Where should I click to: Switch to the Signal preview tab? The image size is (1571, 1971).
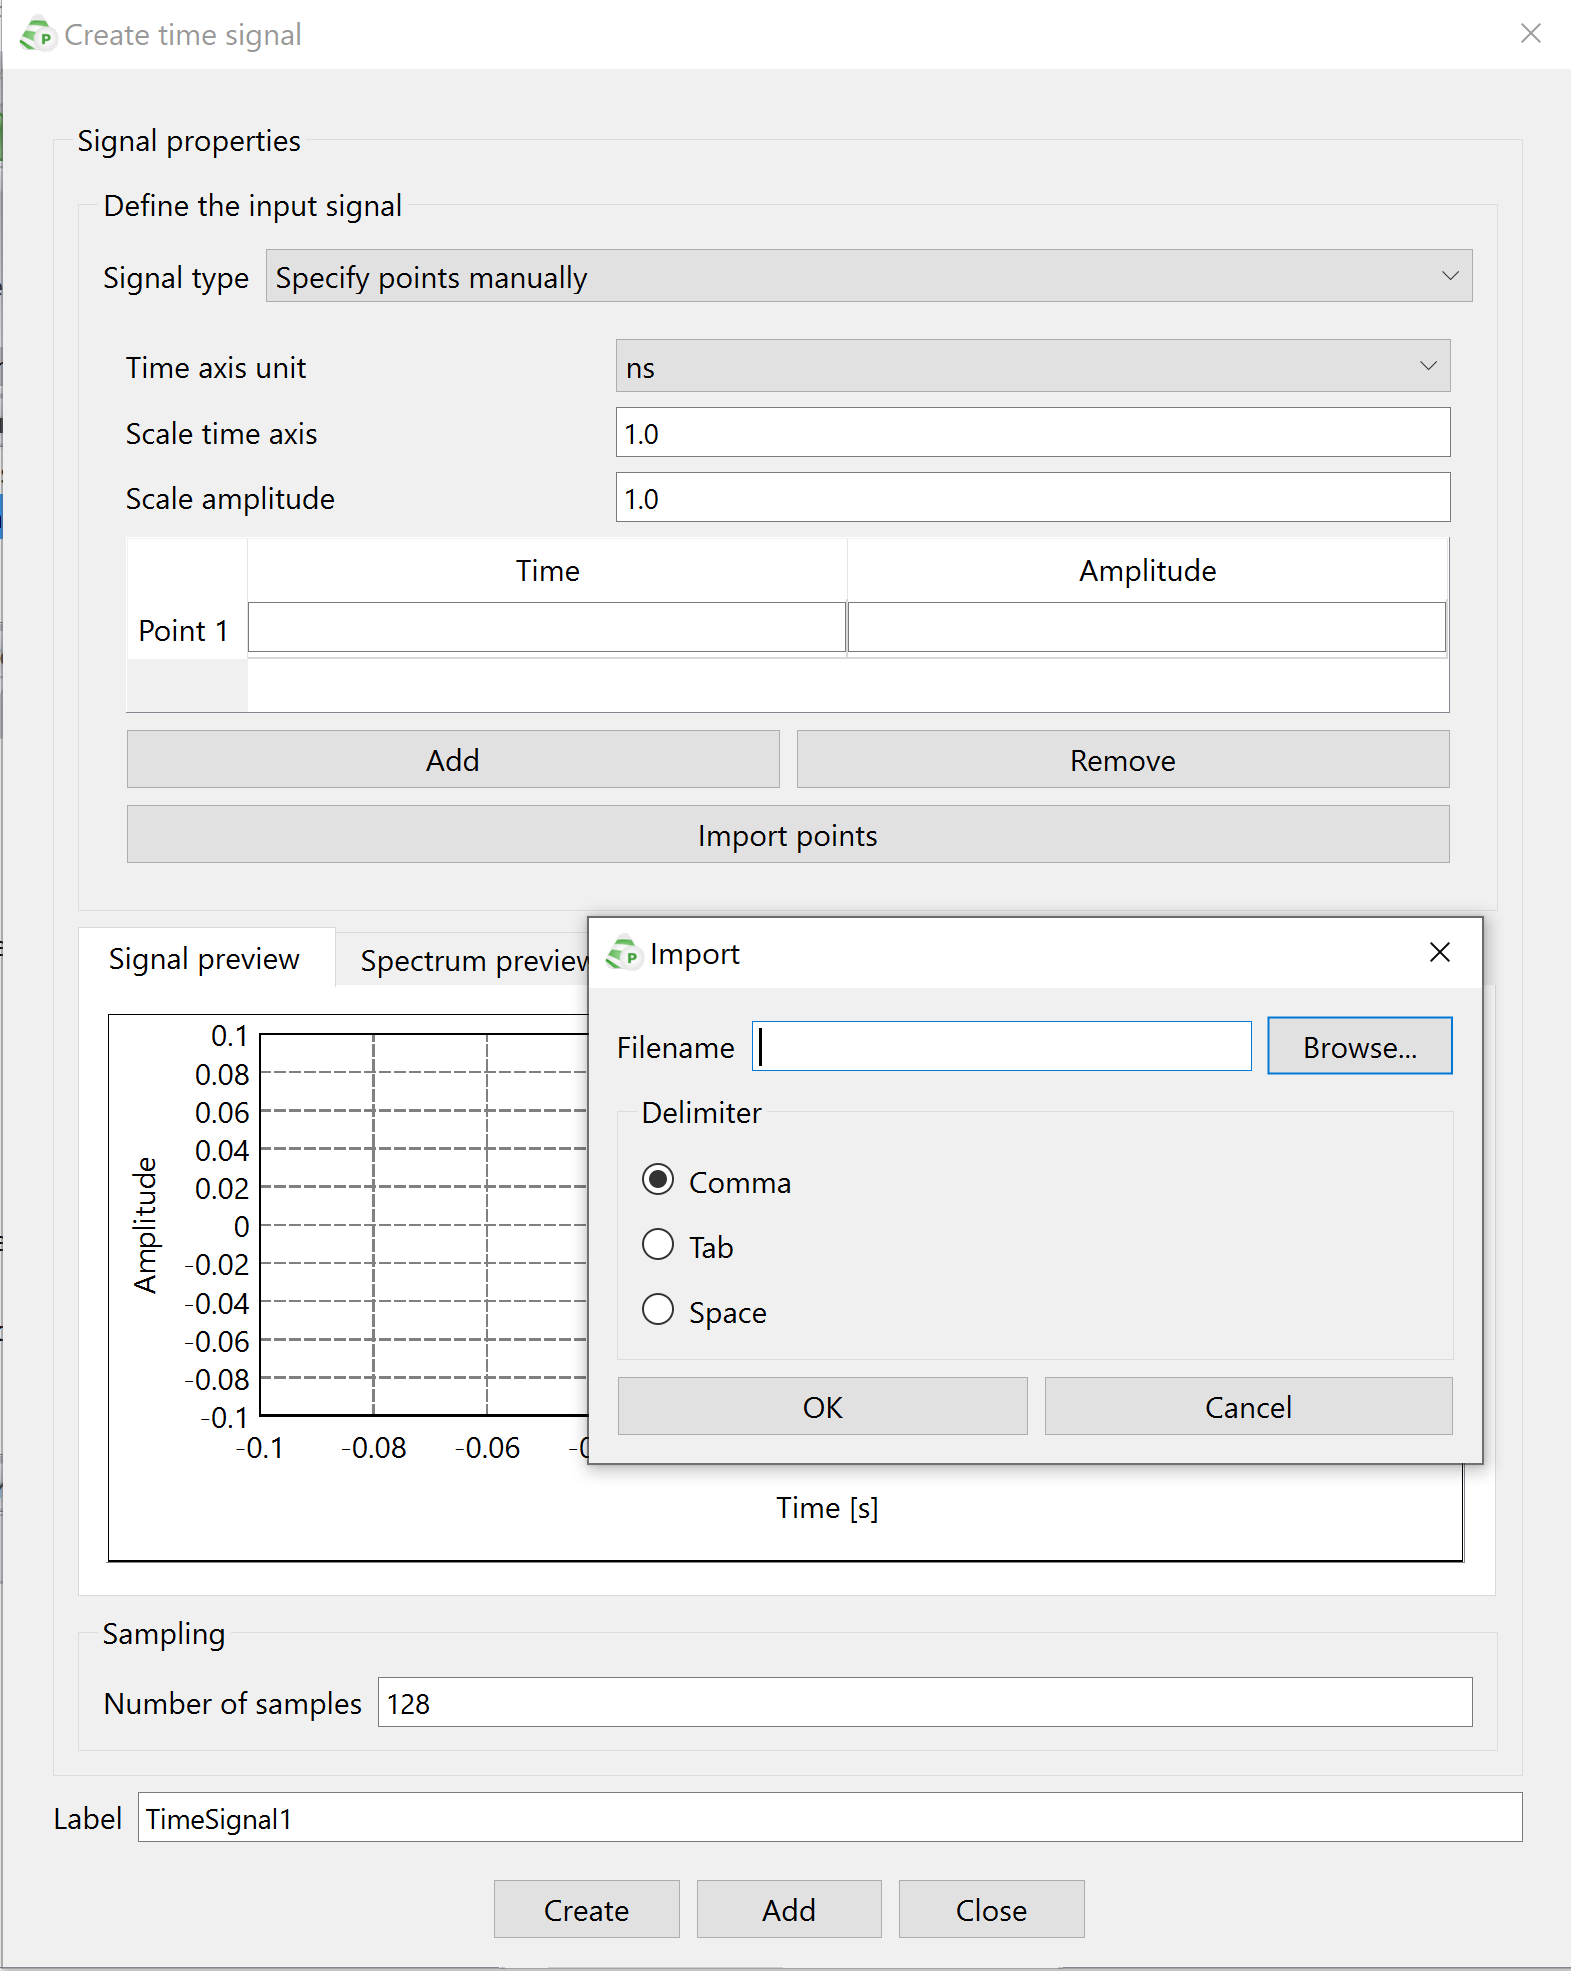point(205,958)
